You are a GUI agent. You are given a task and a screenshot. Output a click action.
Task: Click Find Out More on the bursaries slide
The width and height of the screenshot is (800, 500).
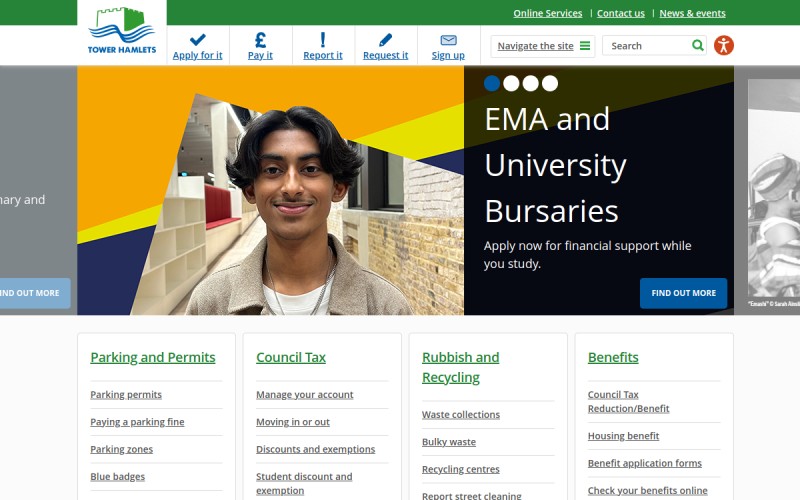coord(683,293)
